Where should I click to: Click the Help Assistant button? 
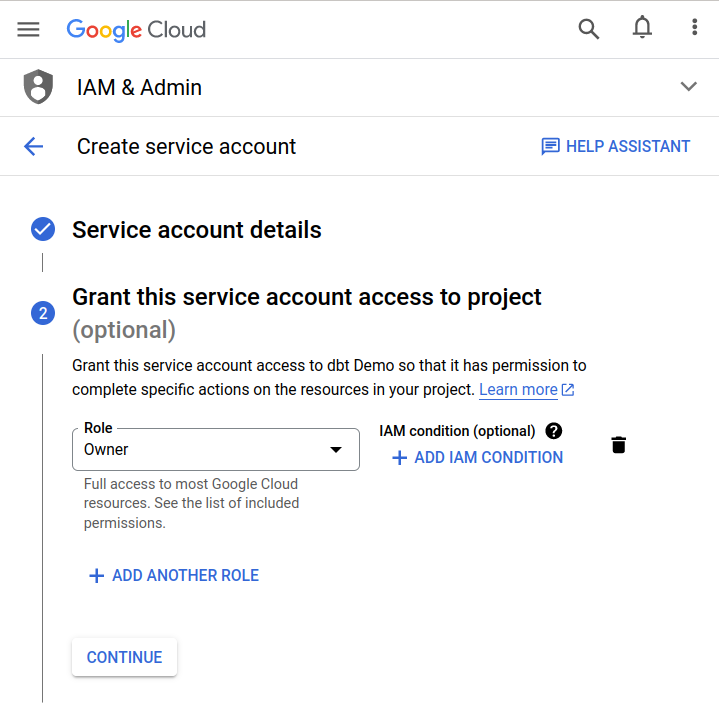click(616, 147)
